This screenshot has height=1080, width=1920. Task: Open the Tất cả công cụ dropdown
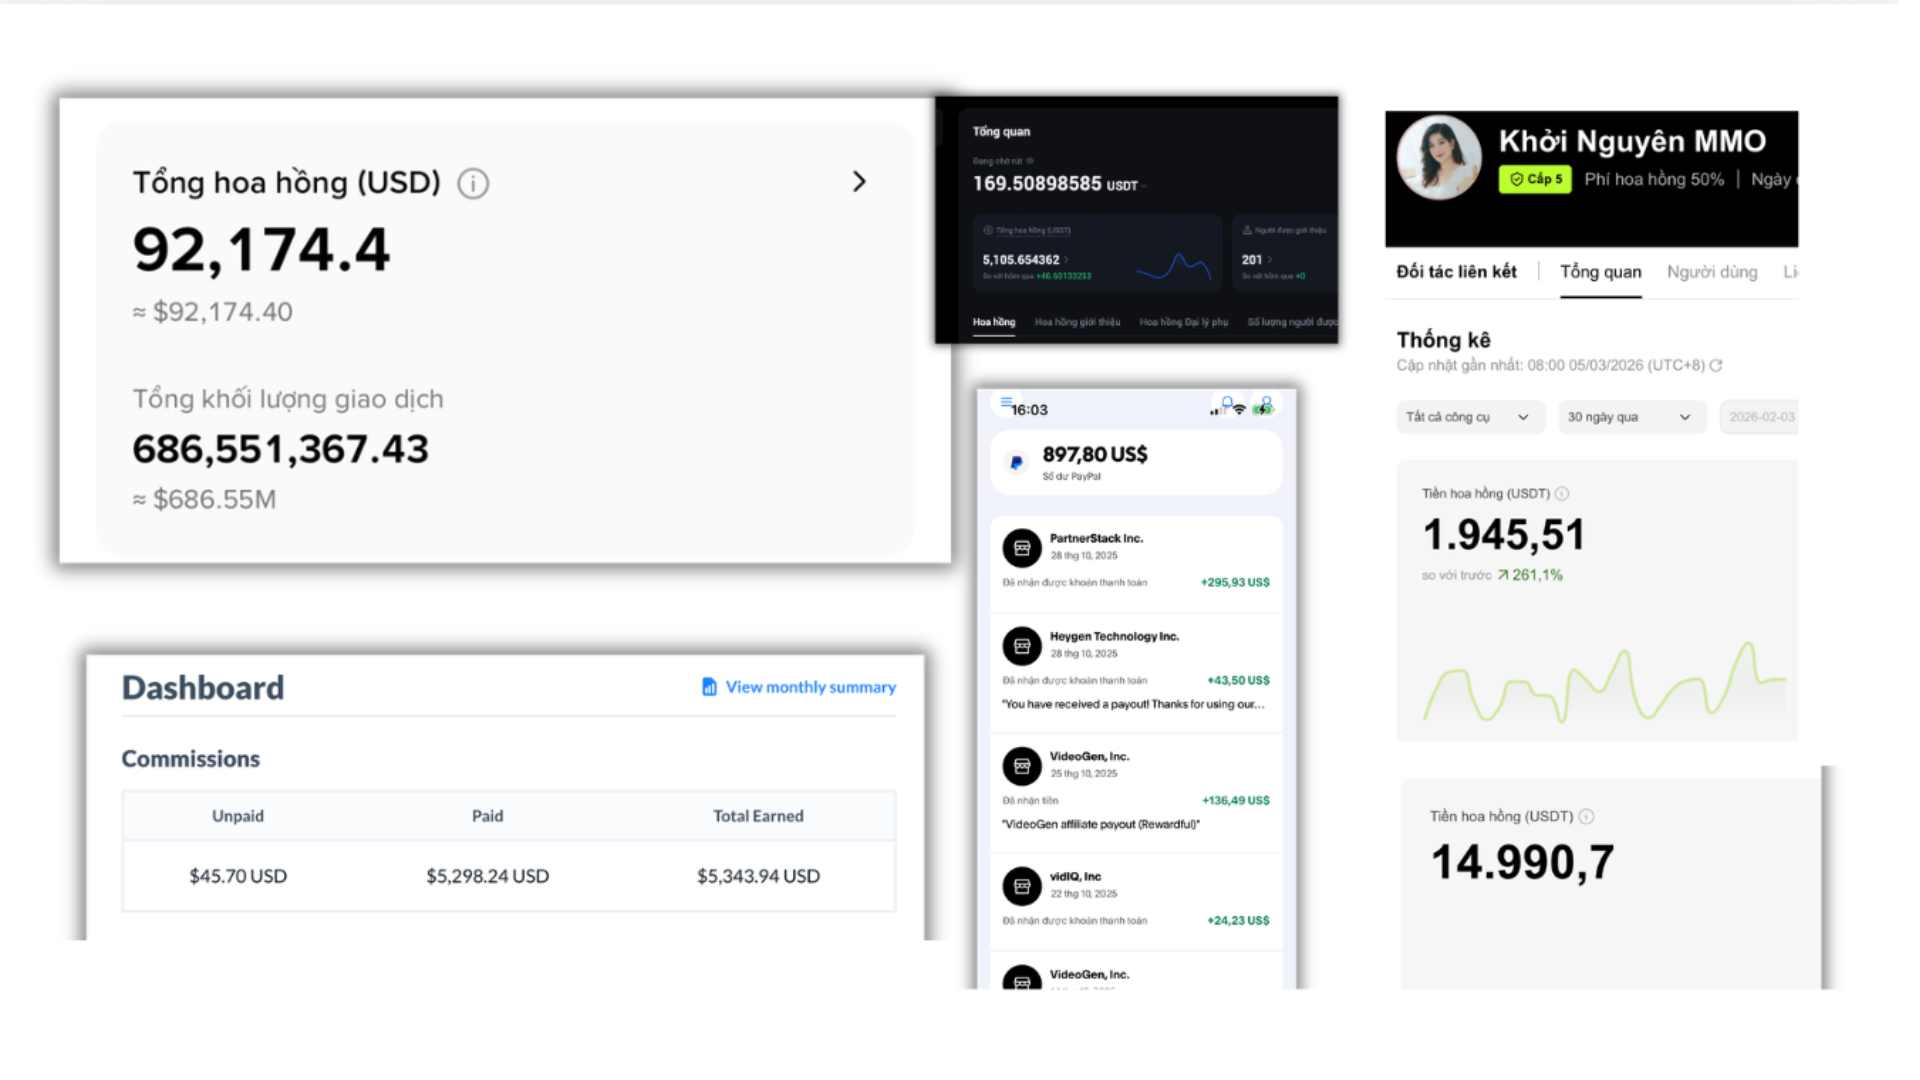click(1470, 417)
